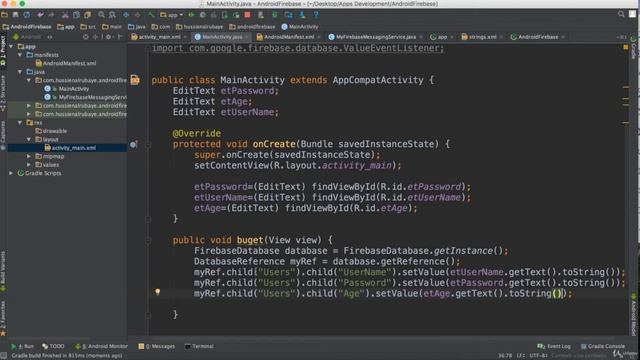Open the Android view selector in the Project panel

point(33,37)
